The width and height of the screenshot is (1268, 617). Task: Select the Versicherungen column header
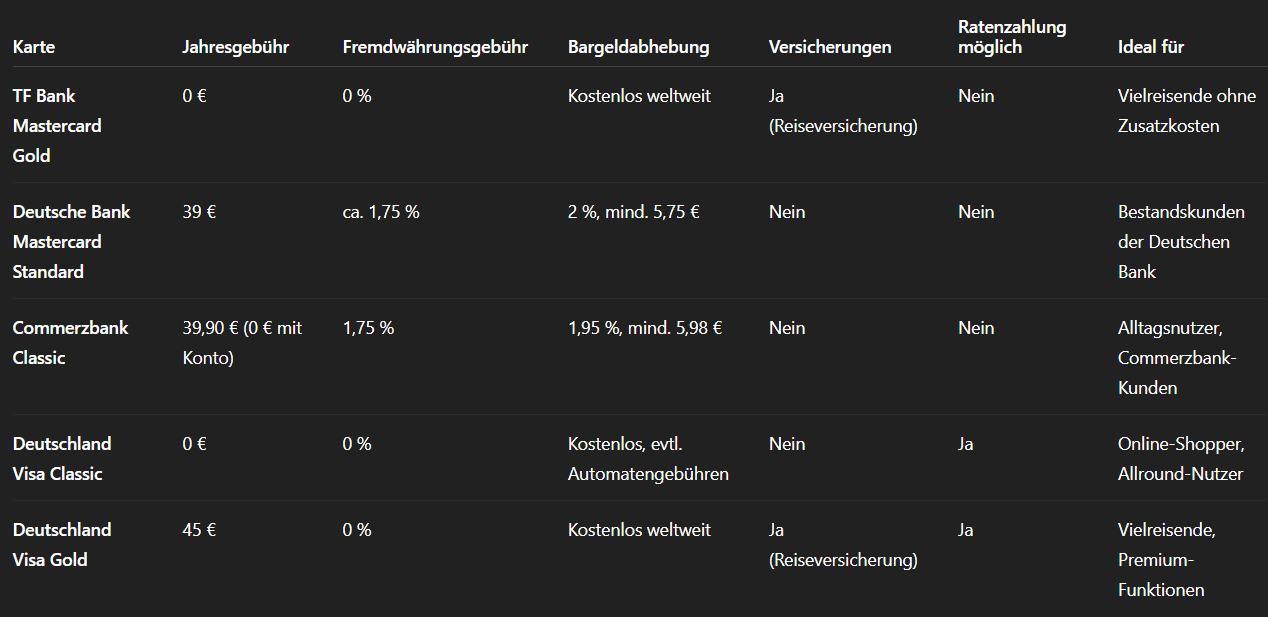tap(830, 47)
